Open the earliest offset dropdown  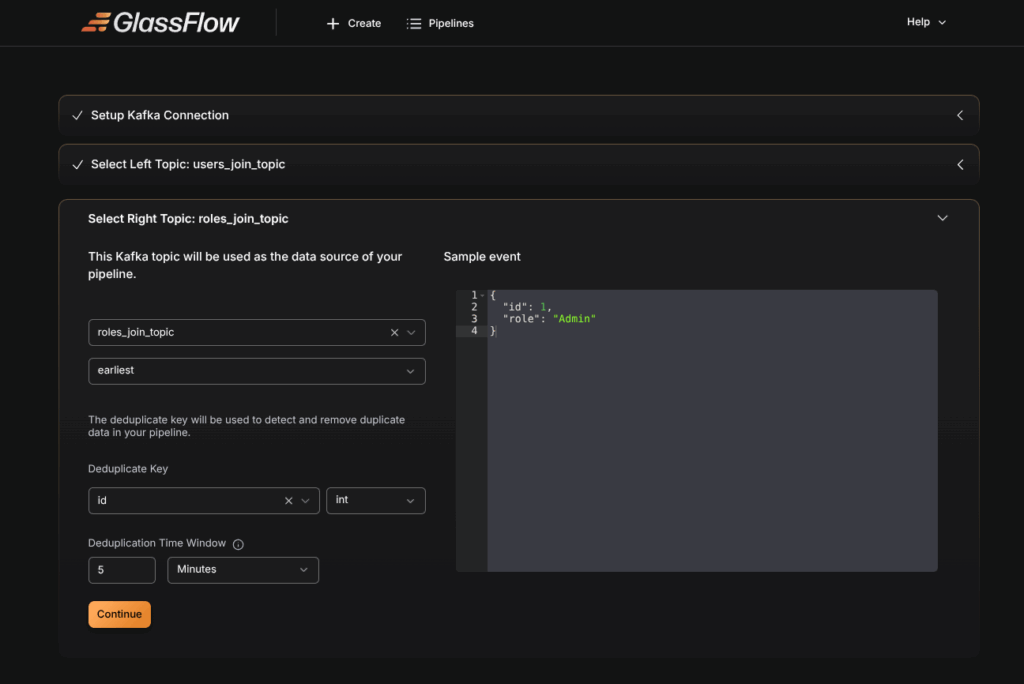click(256, 371)
